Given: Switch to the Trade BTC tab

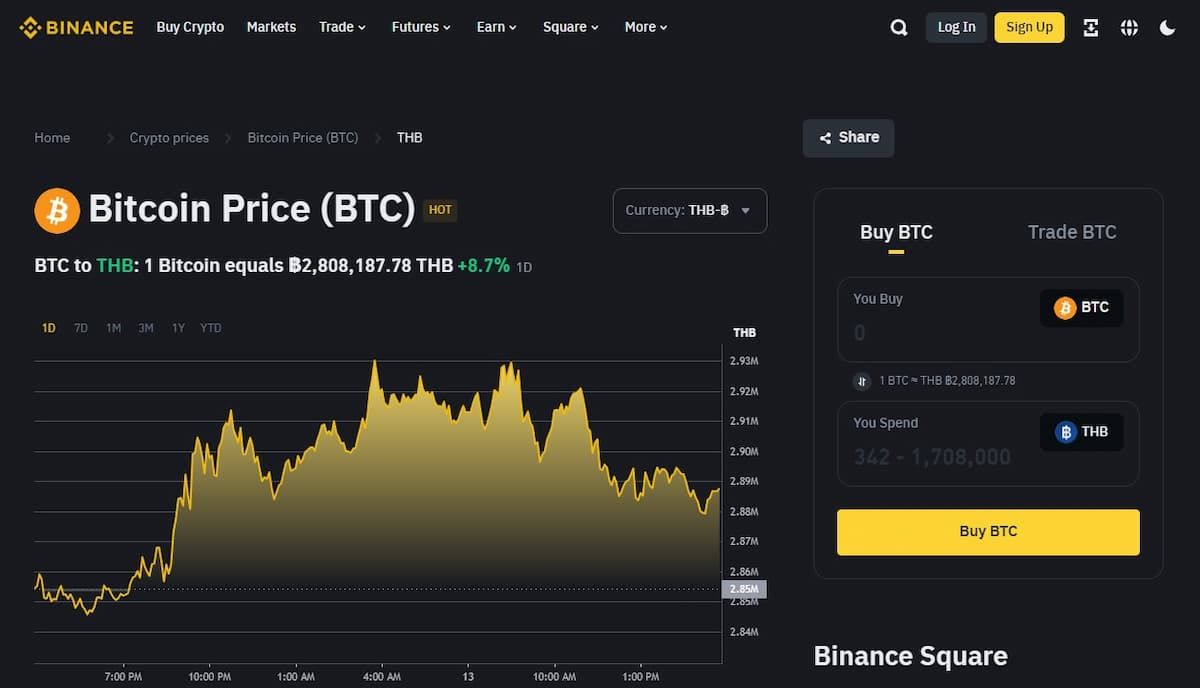Looking at the screenshot, I should [x=1071, y=231].
